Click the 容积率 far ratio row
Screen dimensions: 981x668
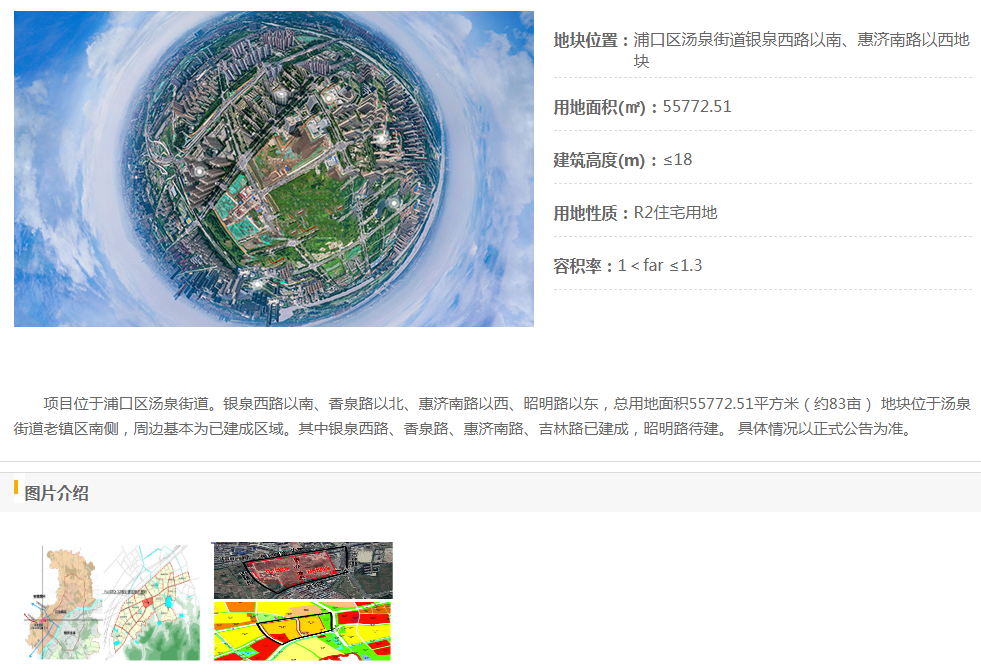[628, 266]
